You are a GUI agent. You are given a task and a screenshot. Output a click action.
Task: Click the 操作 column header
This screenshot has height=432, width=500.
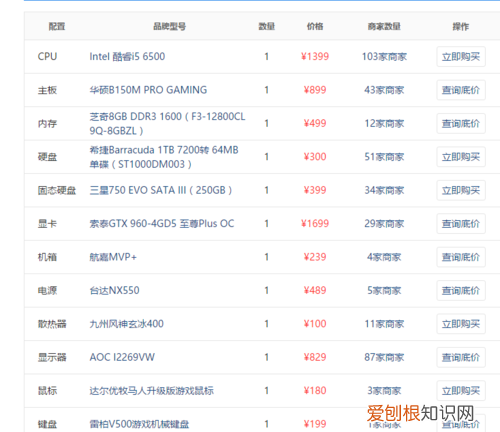pos(461,26)
